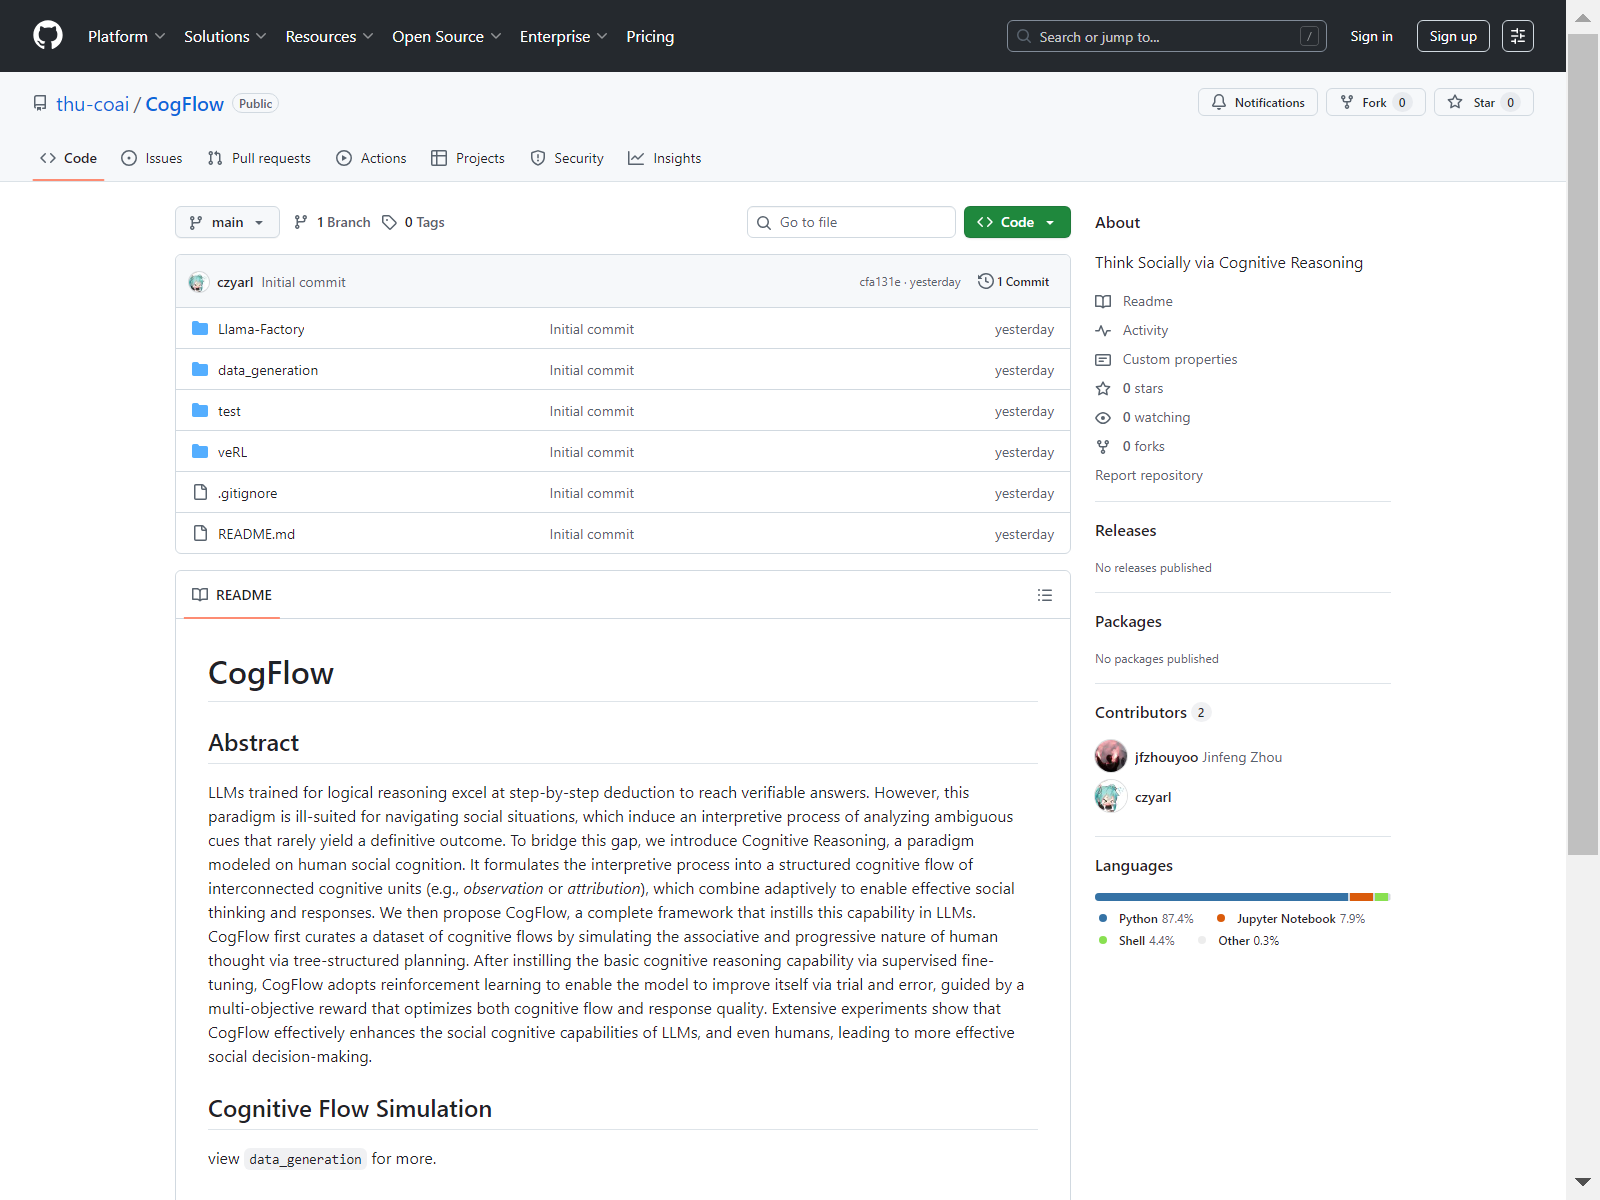Open the main branch selector dropdown
Image resolution: width=1600 pixels, height=1200 pixels.
[x=227, y=222]
